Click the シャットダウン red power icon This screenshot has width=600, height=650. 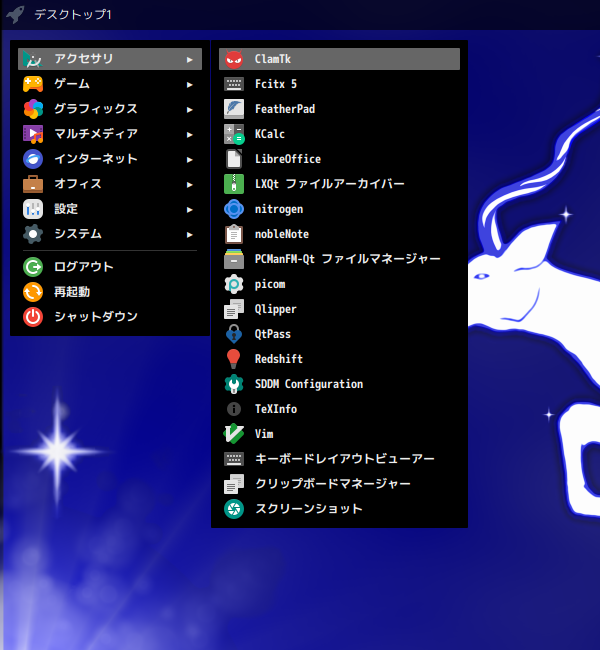coord(33,317)
